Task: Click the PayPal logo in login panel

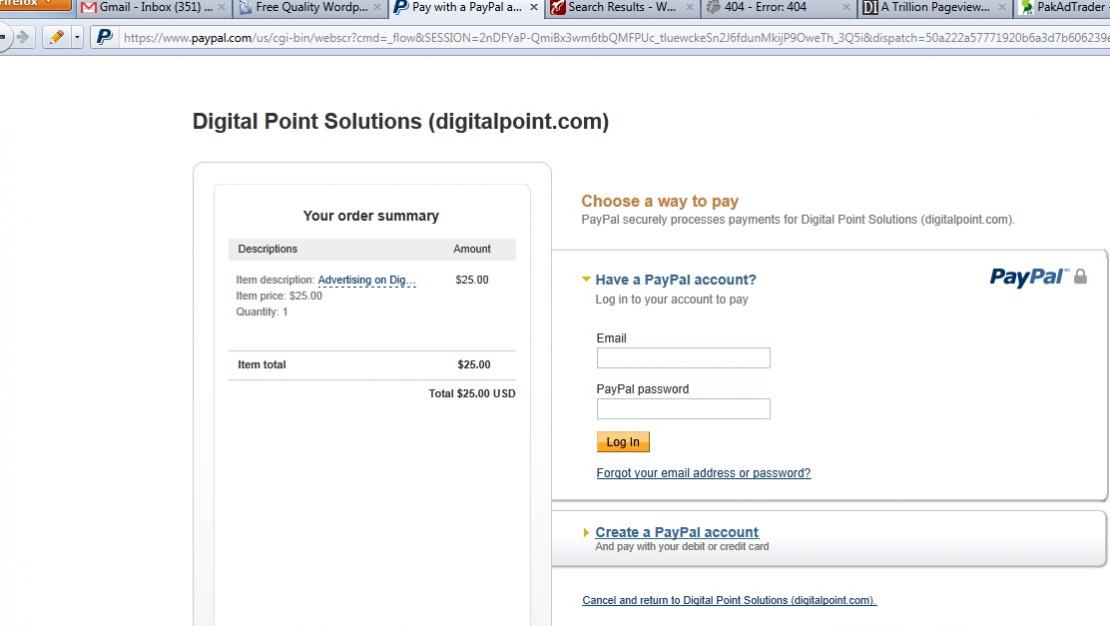Action: [1029, 277]
